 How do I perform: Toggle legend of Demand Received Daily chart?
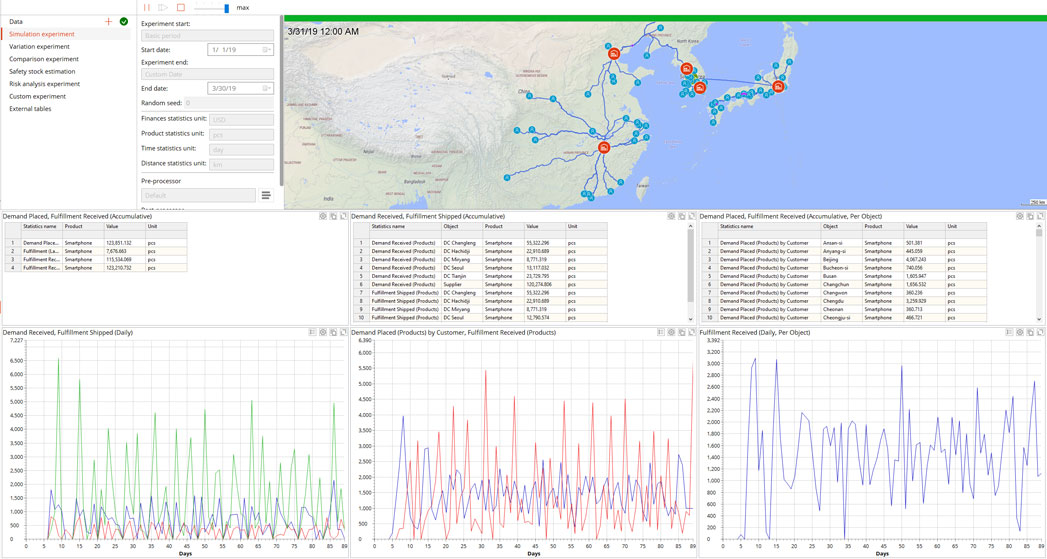coord(312,332)
